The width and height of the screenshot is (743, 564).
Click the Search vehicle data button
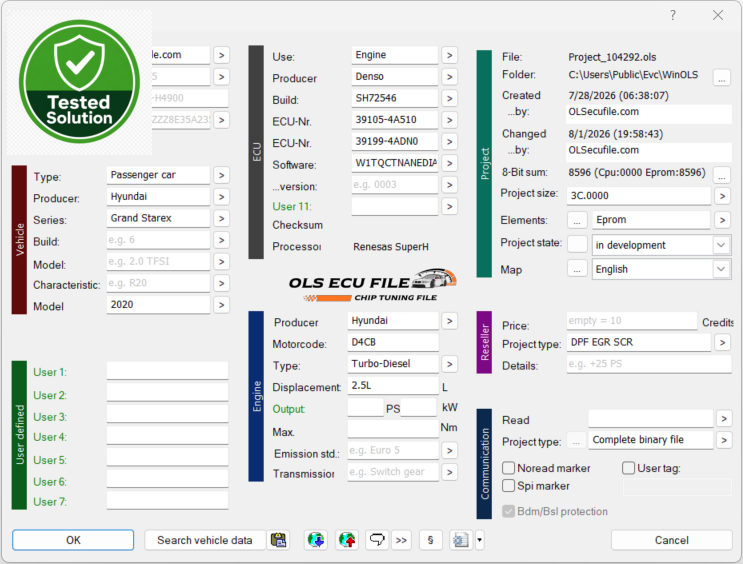[205, 540]
